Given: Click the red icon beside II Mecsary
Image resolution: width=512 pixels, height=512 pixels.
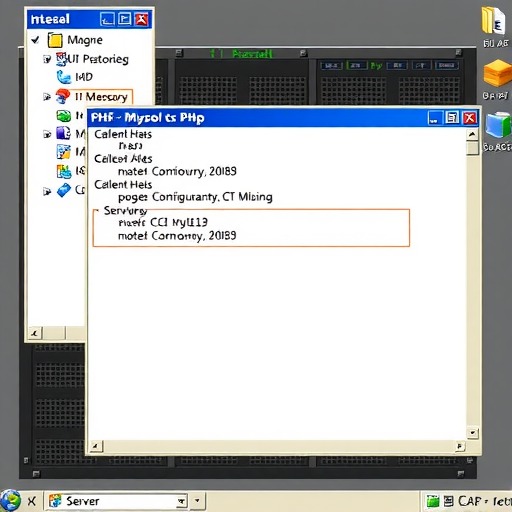Looking at the screenshot, I should (63, 97).
